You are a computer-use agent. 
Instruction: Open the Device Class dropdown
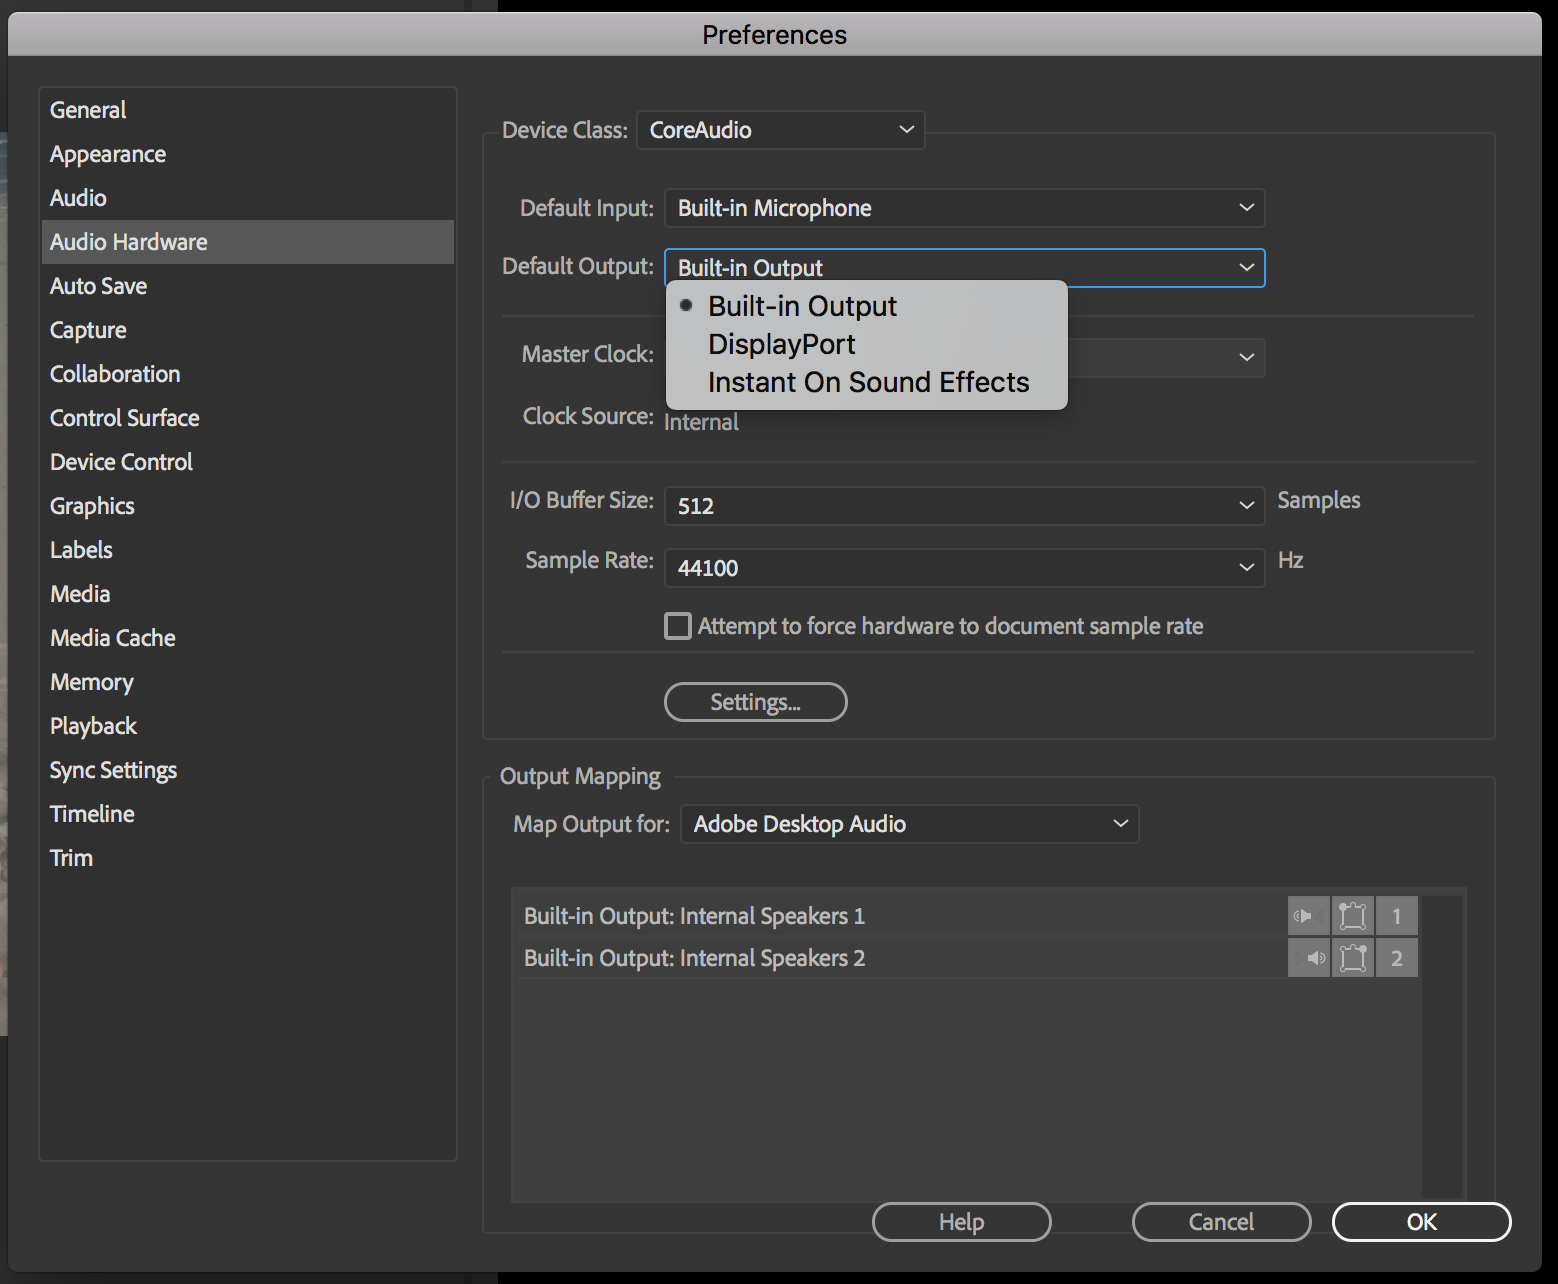tap(780, 130)
